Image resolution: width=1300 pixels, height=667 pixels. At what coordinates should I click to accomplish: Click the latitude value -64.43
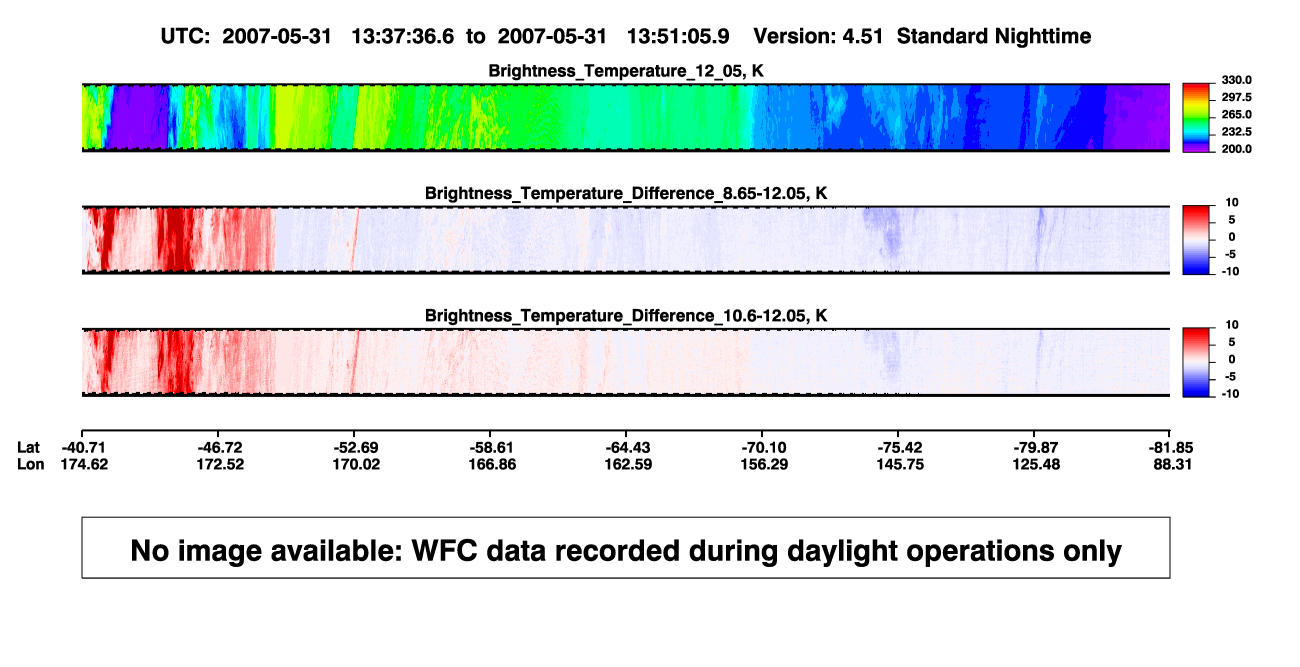(627, 446)
